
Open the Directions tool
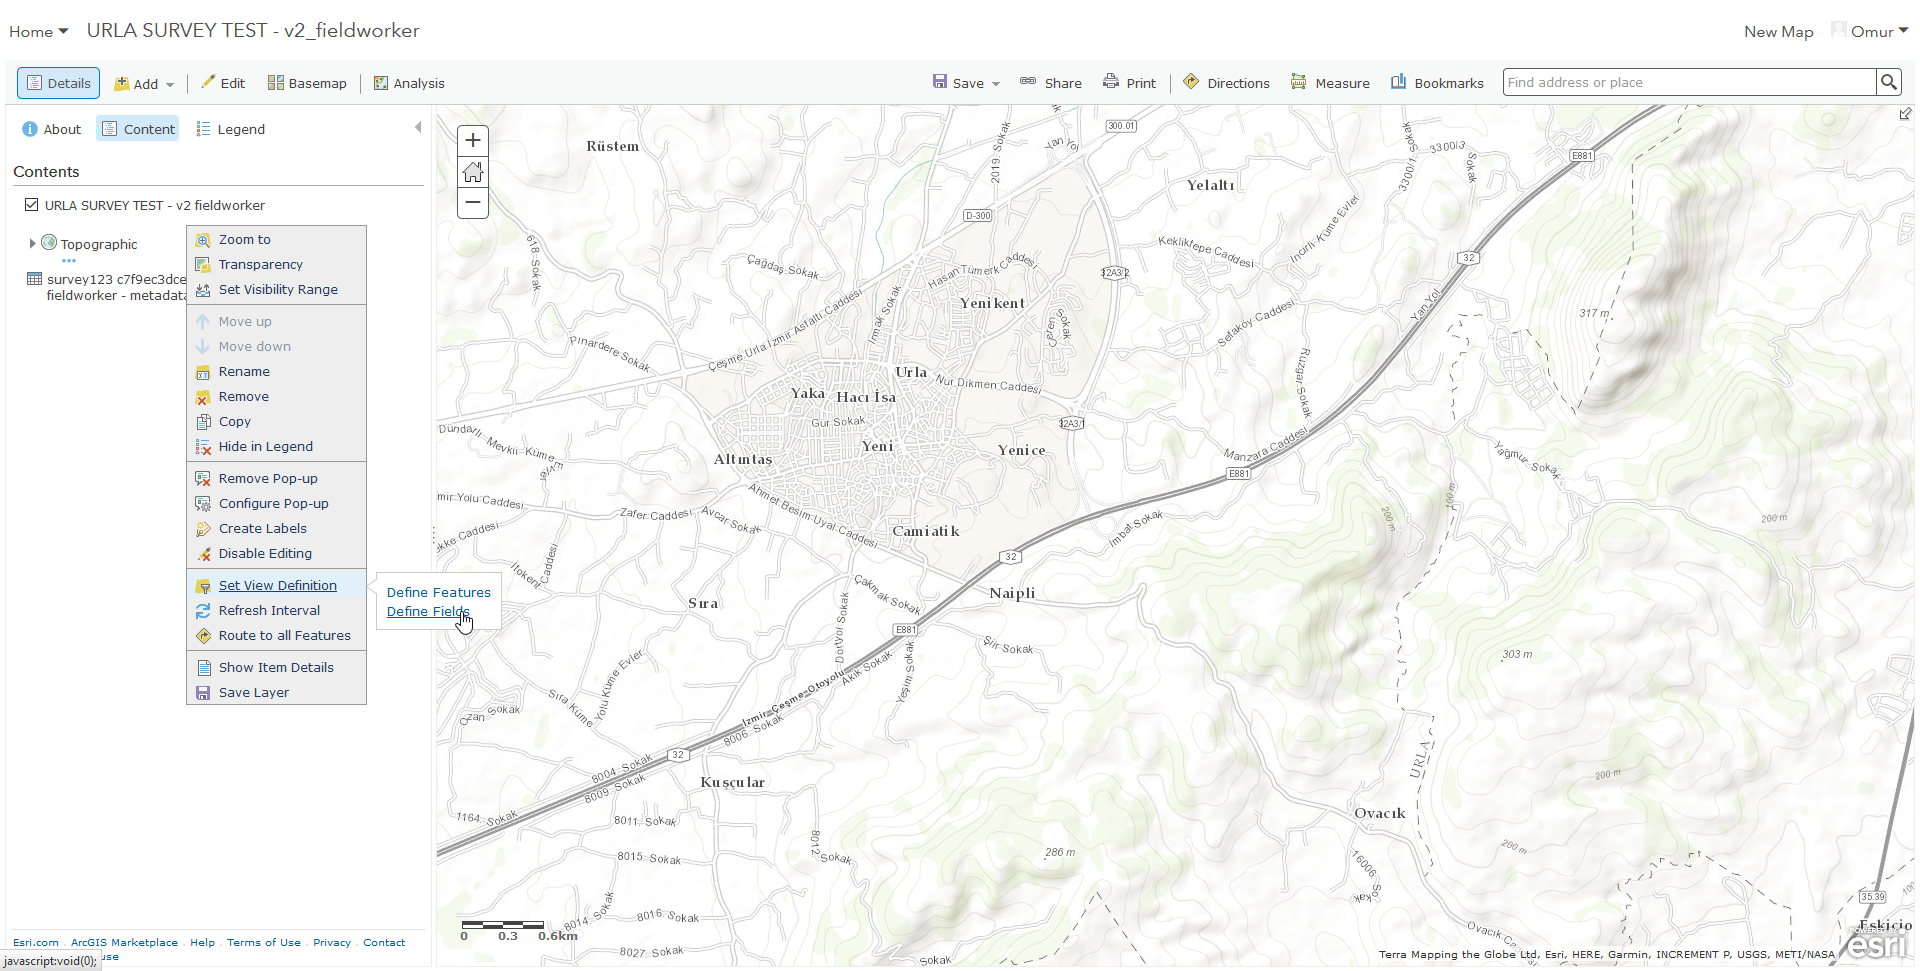(x=1226, y=83)
